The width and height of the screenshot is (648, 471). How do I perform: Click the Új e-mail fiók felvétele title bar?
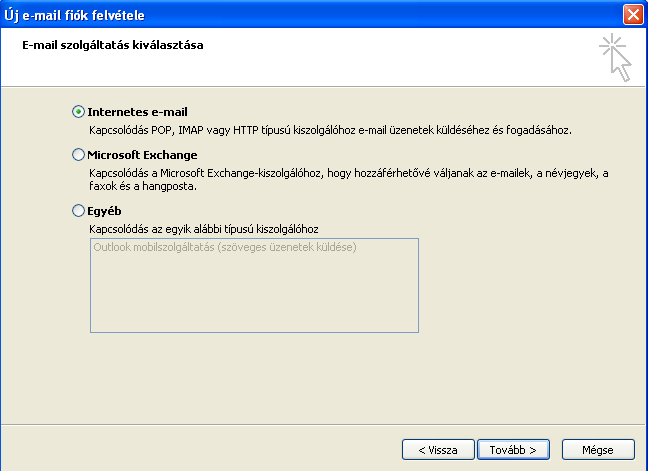pos(310,15)
